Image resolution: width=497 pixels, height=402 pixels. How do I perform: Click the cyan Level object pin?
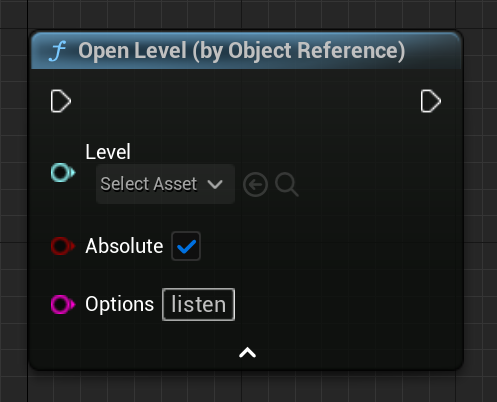click(63, 173)
